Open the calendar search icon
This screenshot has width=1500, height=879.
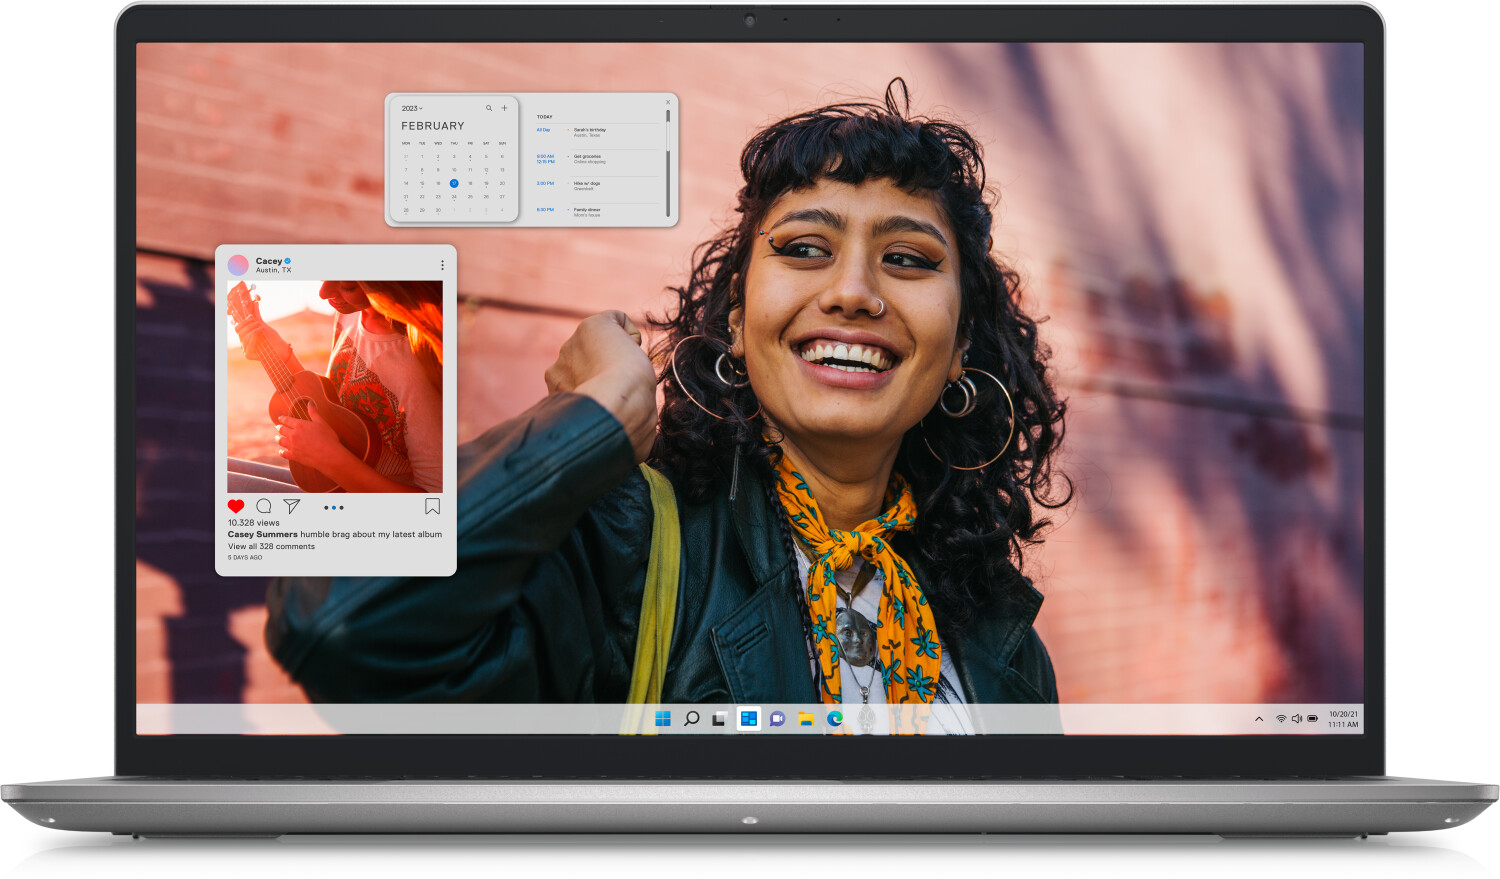pos(489,108)
